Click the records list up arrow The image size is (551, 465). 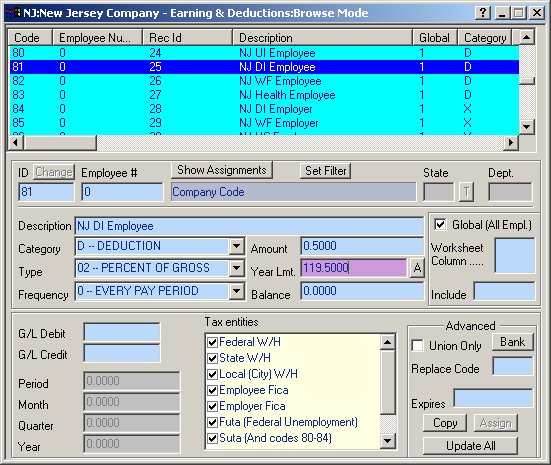click(x=526, y=37)
